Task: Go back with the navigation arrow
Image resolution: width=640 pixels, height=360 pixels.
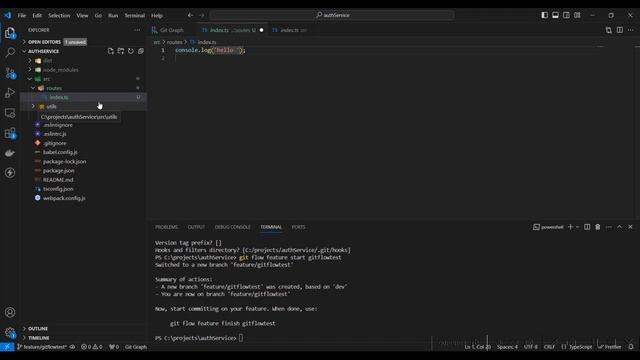Action: [x=190, y=15]
